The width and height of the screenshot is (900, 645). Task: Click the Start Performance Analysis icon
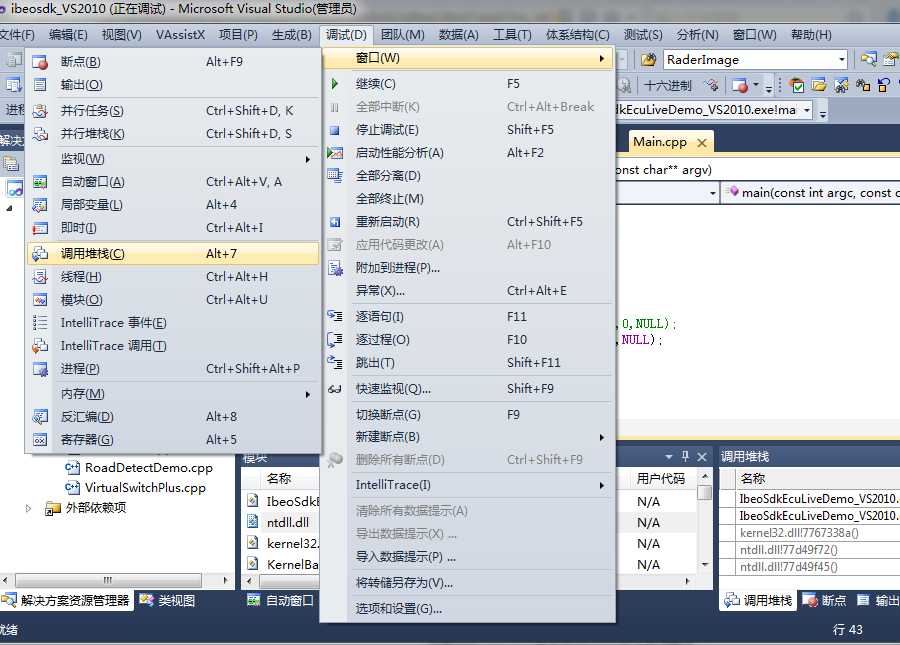[335, 153]
